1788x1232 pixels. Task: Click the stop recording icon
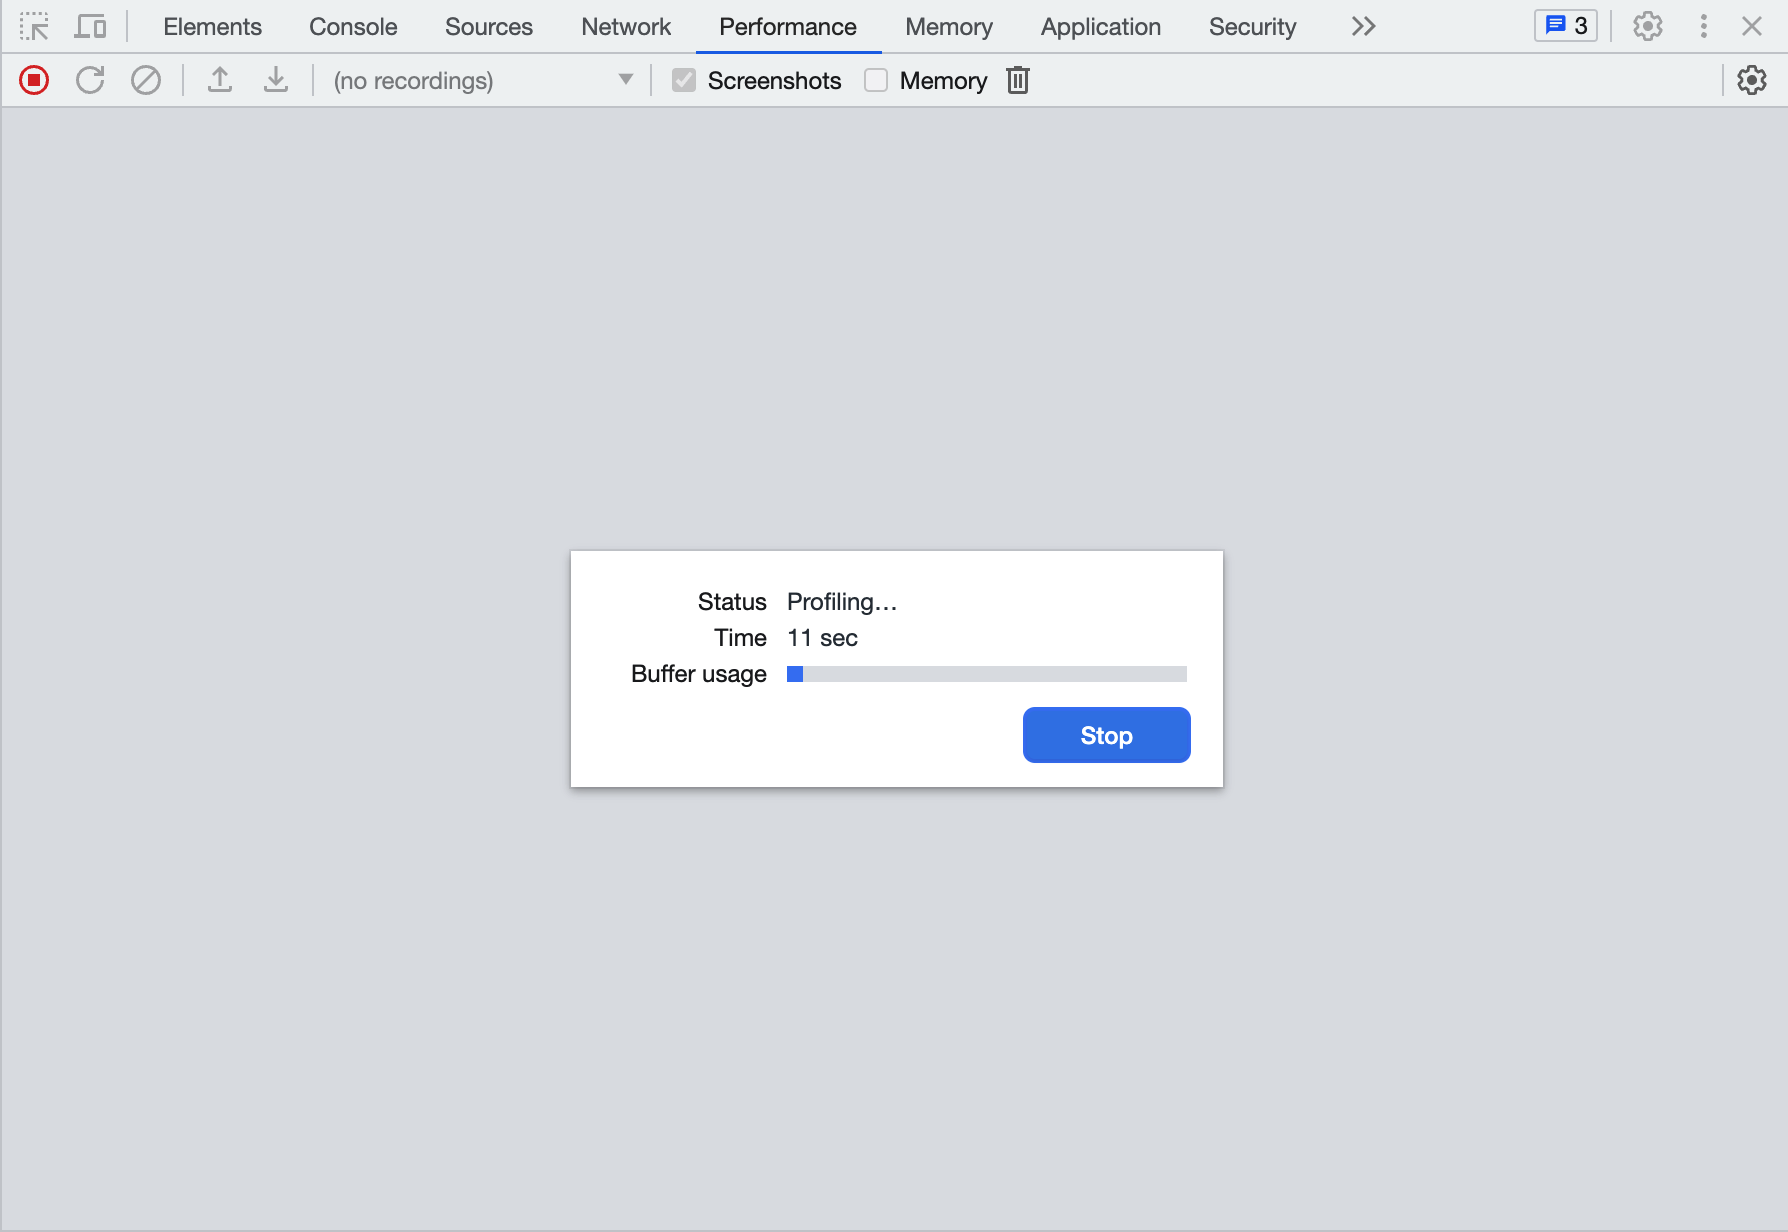click(33, 80)
